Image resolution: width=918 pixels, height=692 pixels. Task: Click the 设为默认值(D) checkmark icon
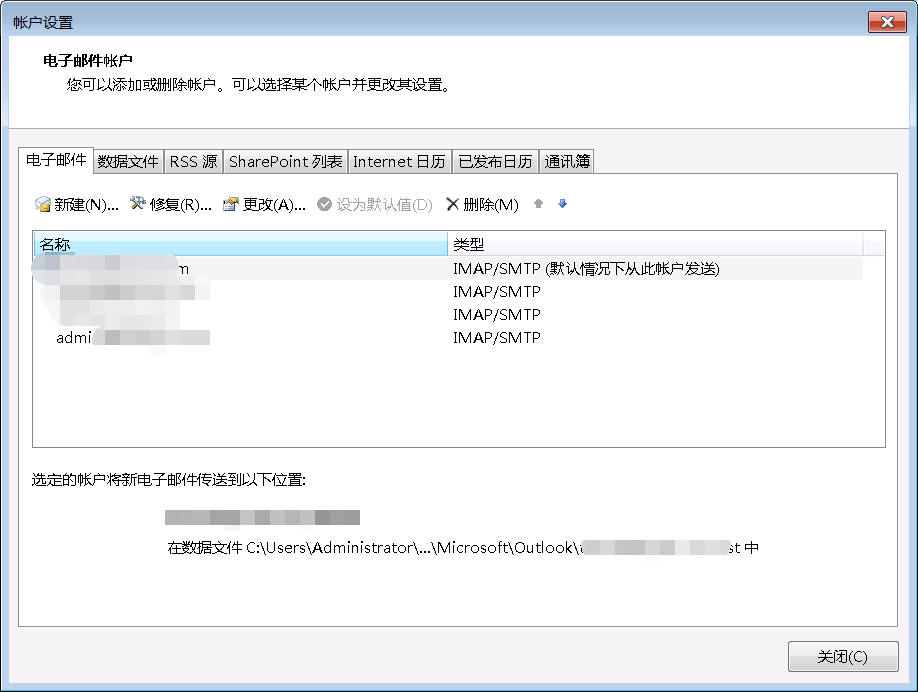(324, 204)
